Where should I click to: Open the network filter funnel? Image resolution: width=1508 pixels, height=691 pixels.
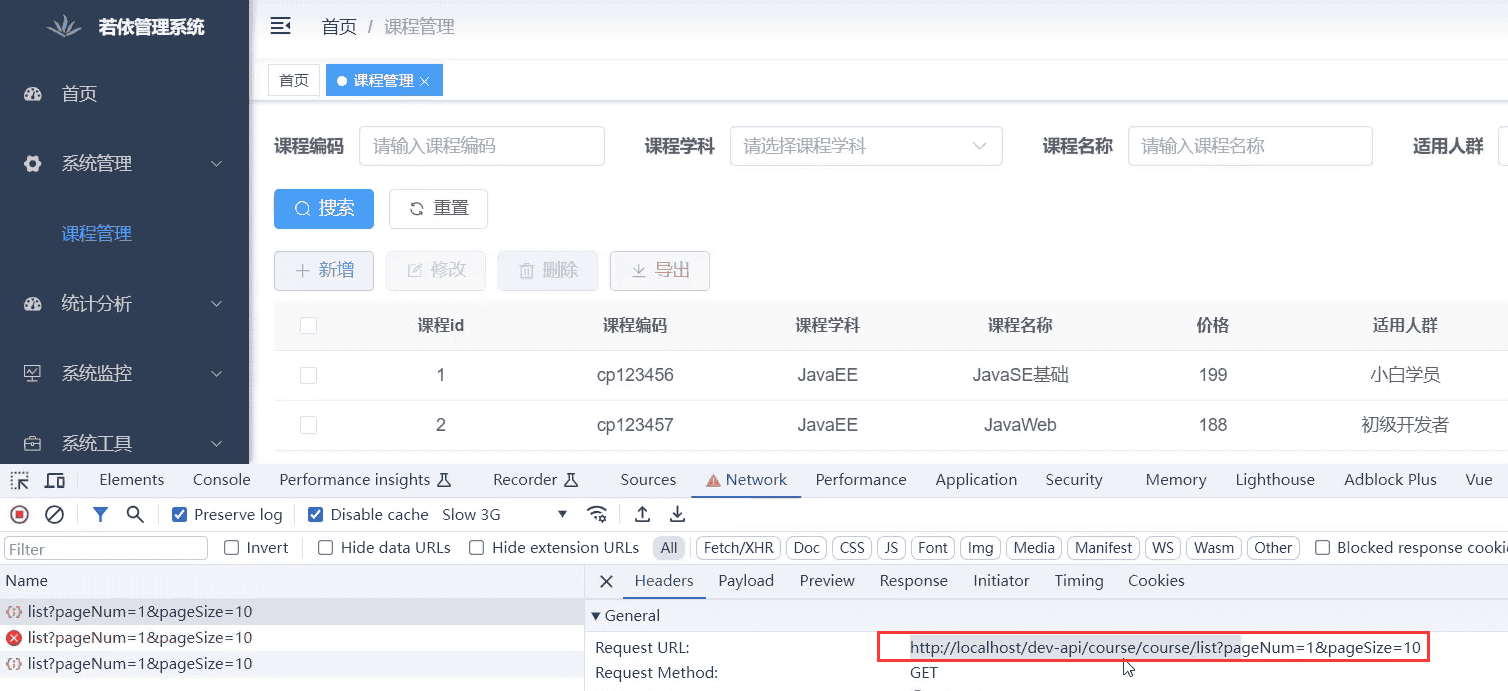(x=100, y=514)
